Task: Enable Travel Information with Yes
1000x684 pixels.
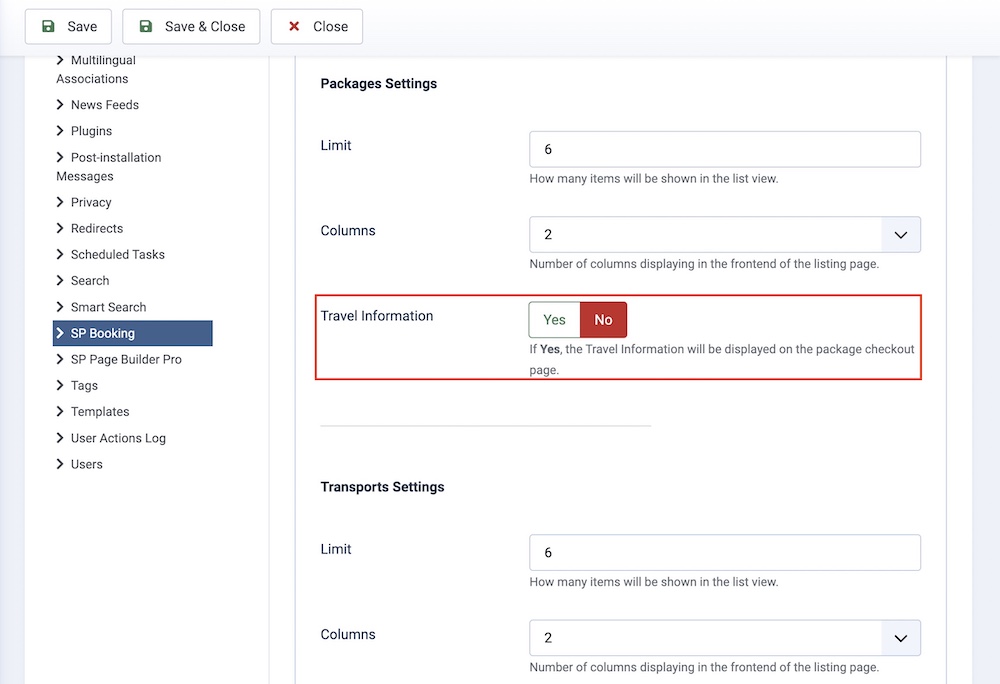Action: (x=554, y=320)
